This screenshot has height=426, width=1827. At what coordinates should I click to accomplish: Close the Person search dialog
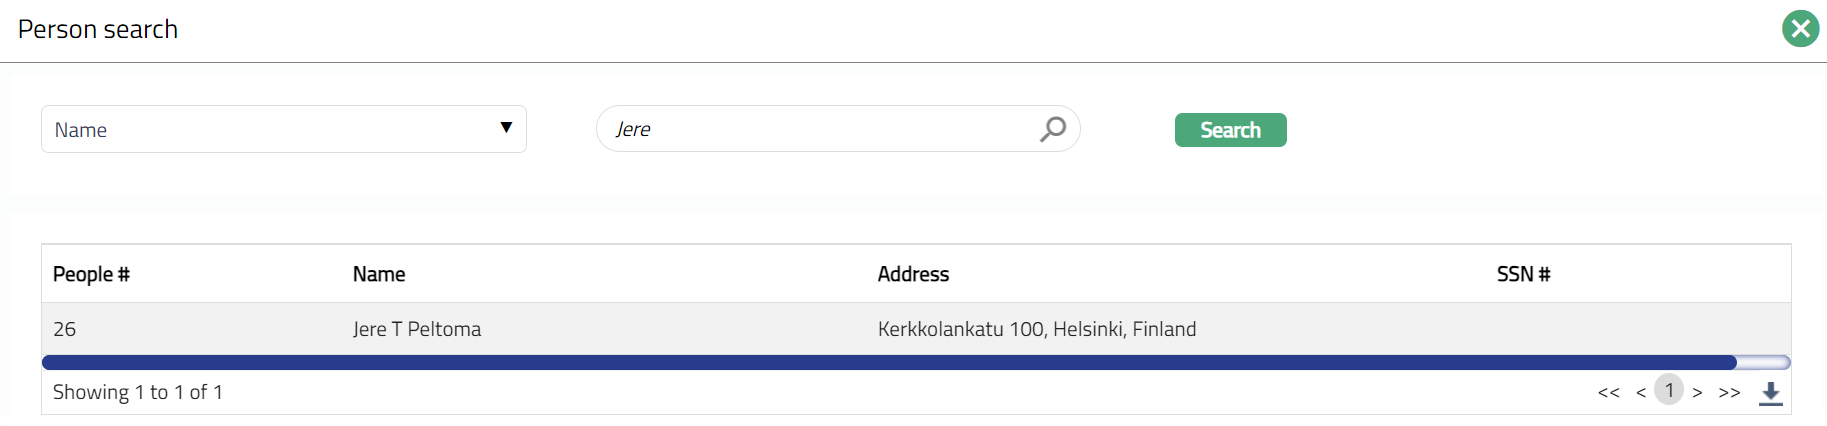pyautogui.click(x=1800, y=29)
